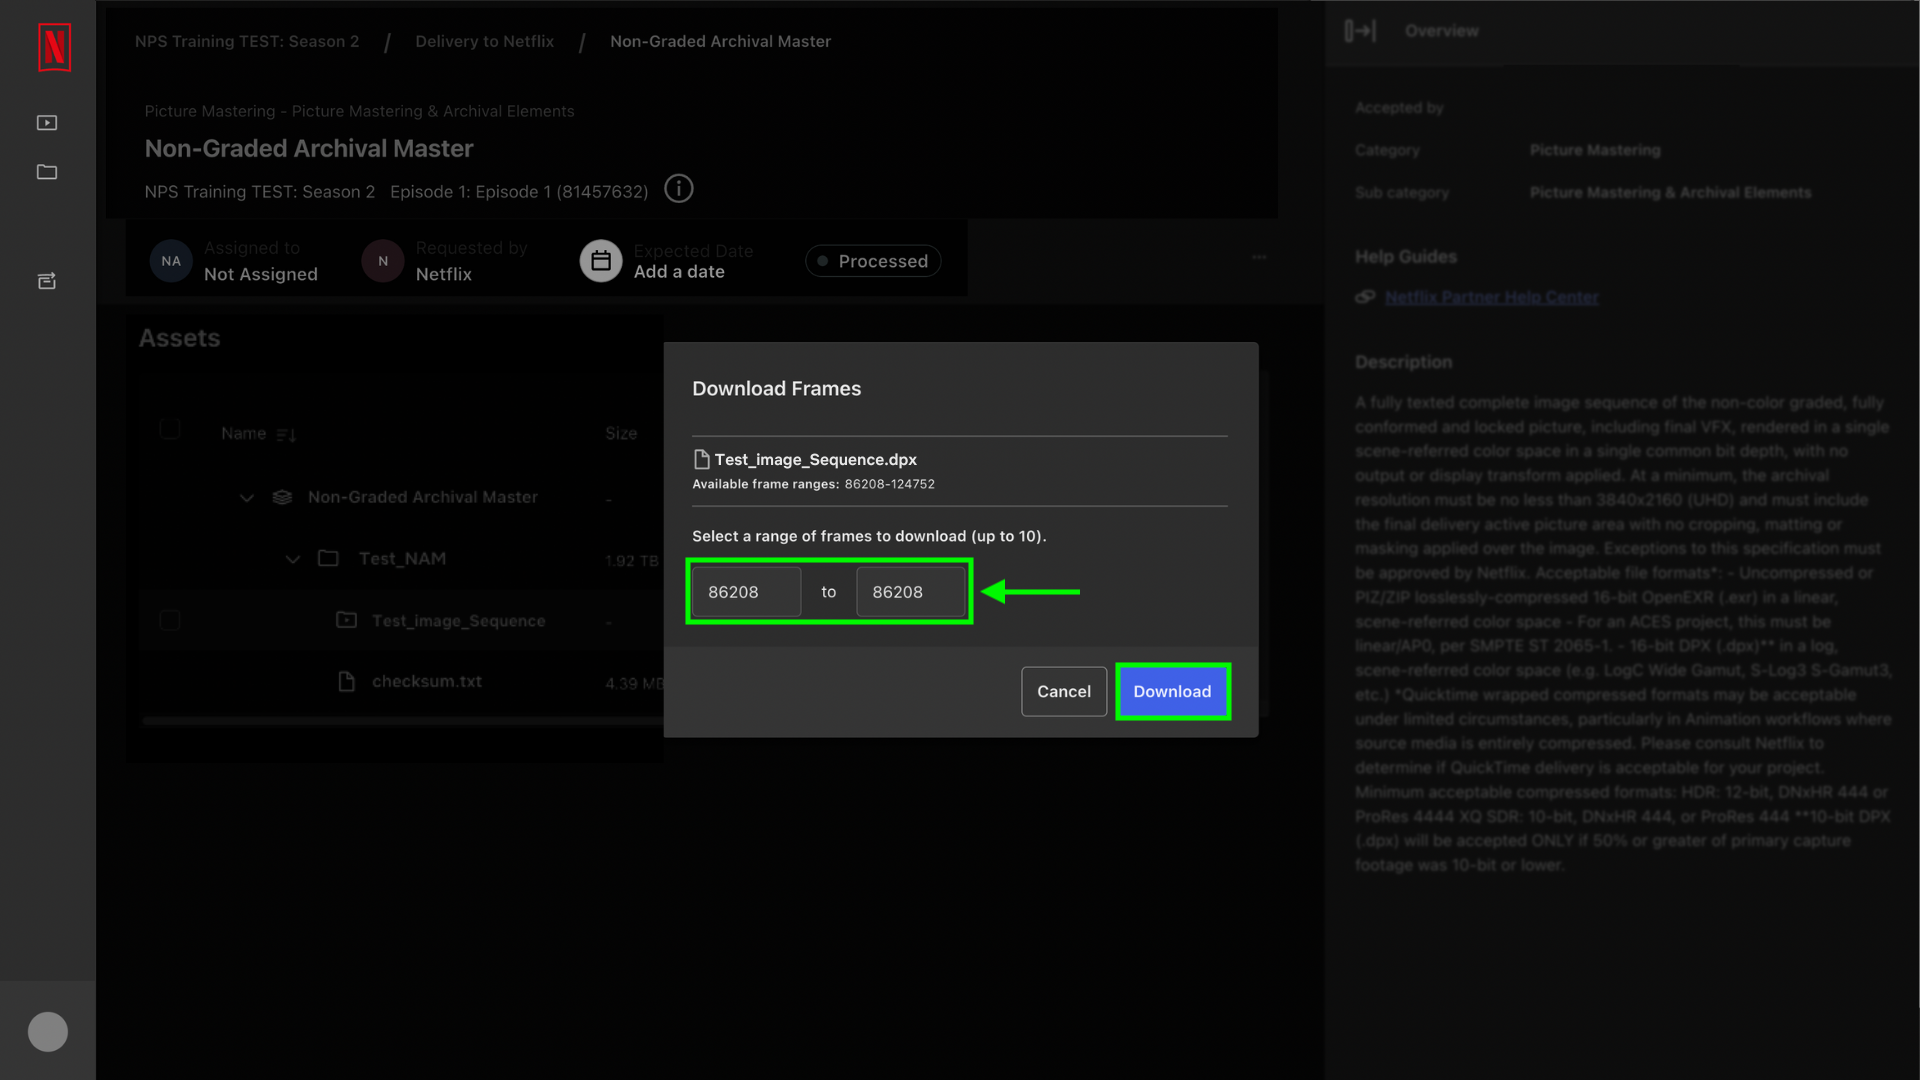The width and height of the screenshot is (1920, 1080).
Task: Switch to the Overview tab
Action: click(1441, 31)
